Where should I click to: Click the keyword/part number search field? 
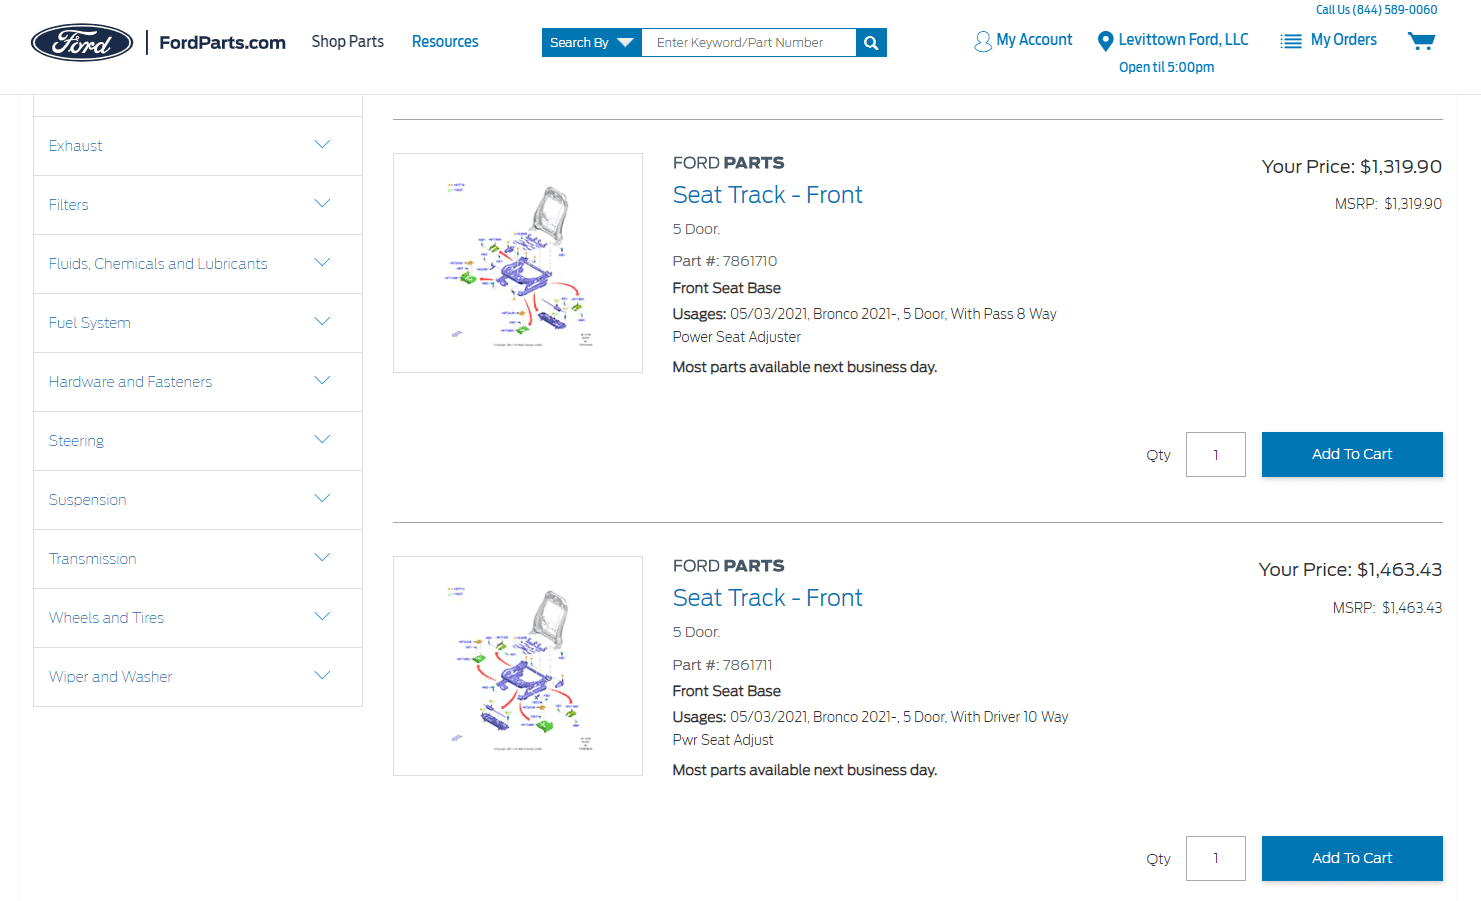(748, 42)
